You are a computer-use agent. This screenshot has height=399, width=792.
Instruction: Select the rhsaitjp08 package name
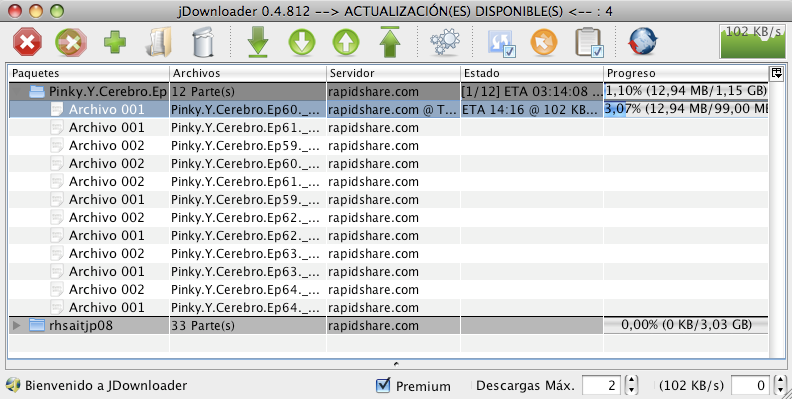81,325
